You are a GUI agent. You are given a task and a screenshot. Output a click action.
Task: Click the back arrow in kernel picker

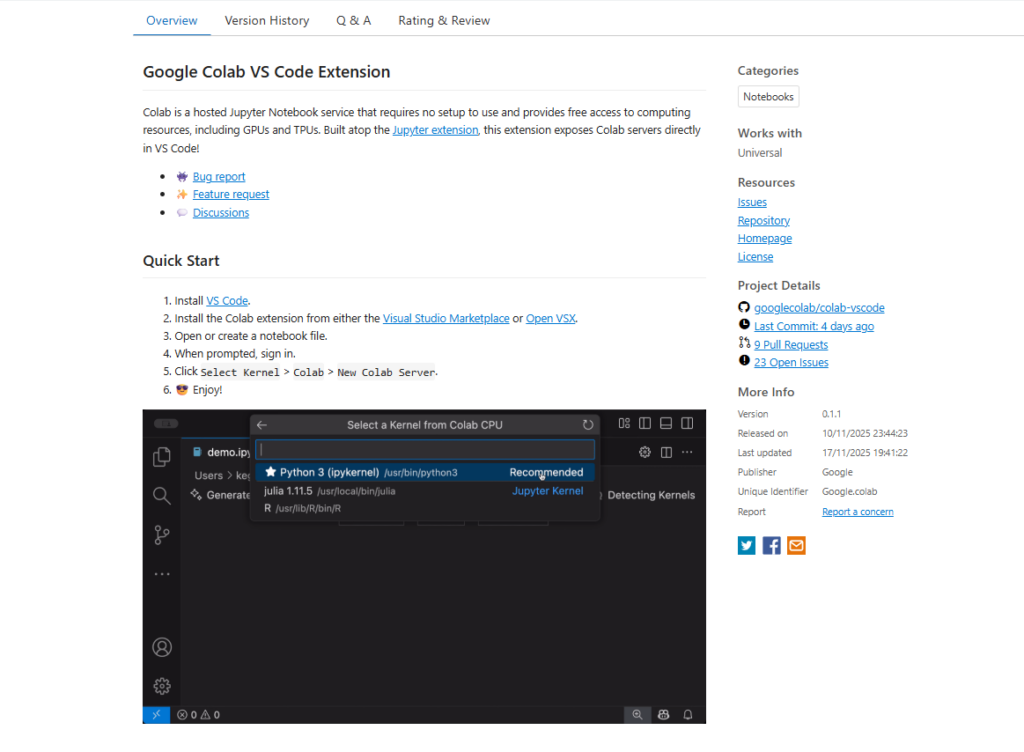tap(262, 425)
